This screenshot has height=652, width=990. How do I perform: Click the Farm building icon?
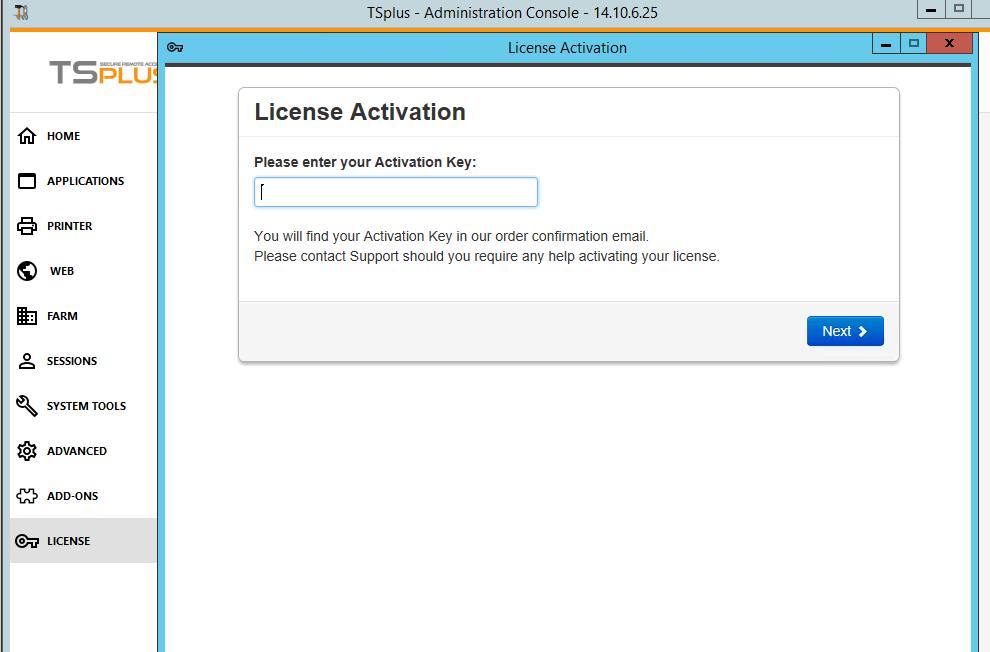tap(27, 316)
